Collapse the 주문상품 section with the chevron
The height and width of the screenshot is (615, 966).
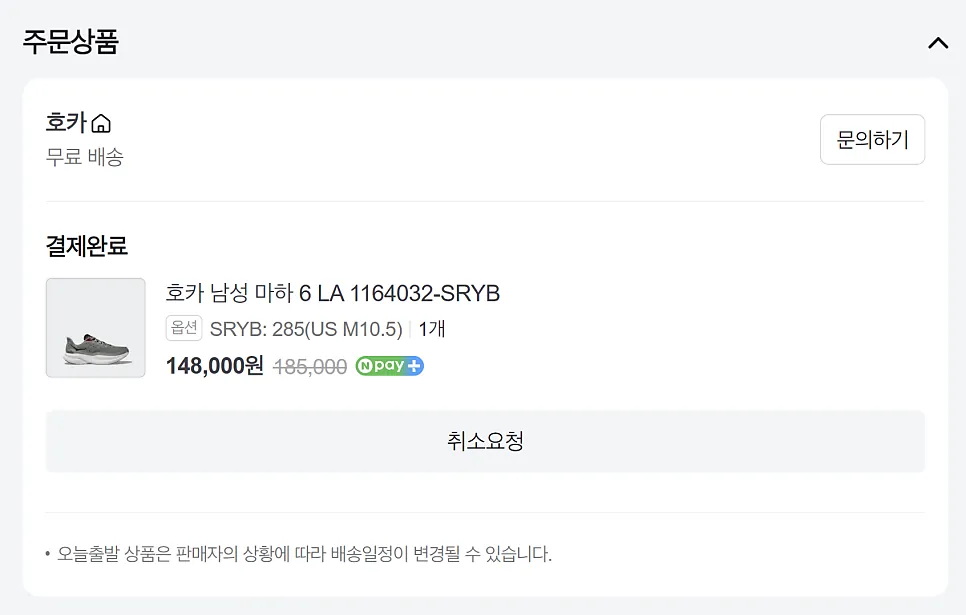[x=938, y=43]
